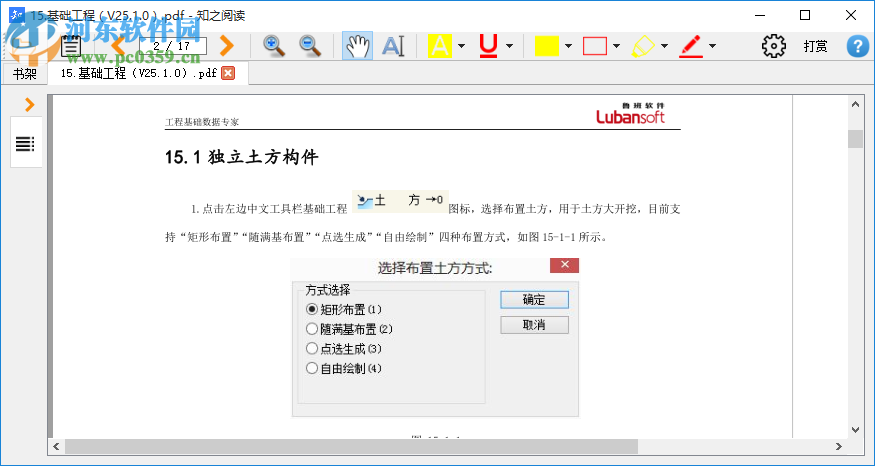Open highlighter marker options dropdown

[x=664, y=46]
